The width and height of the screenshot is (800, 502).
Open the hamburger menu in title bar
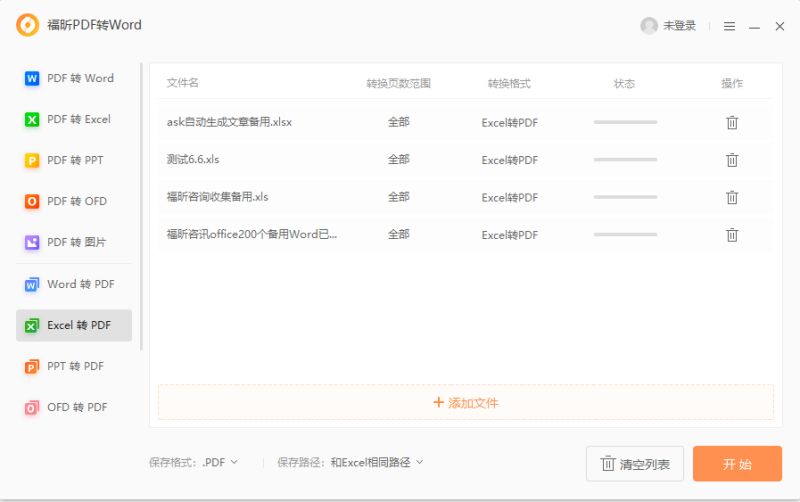coord(729,26)
